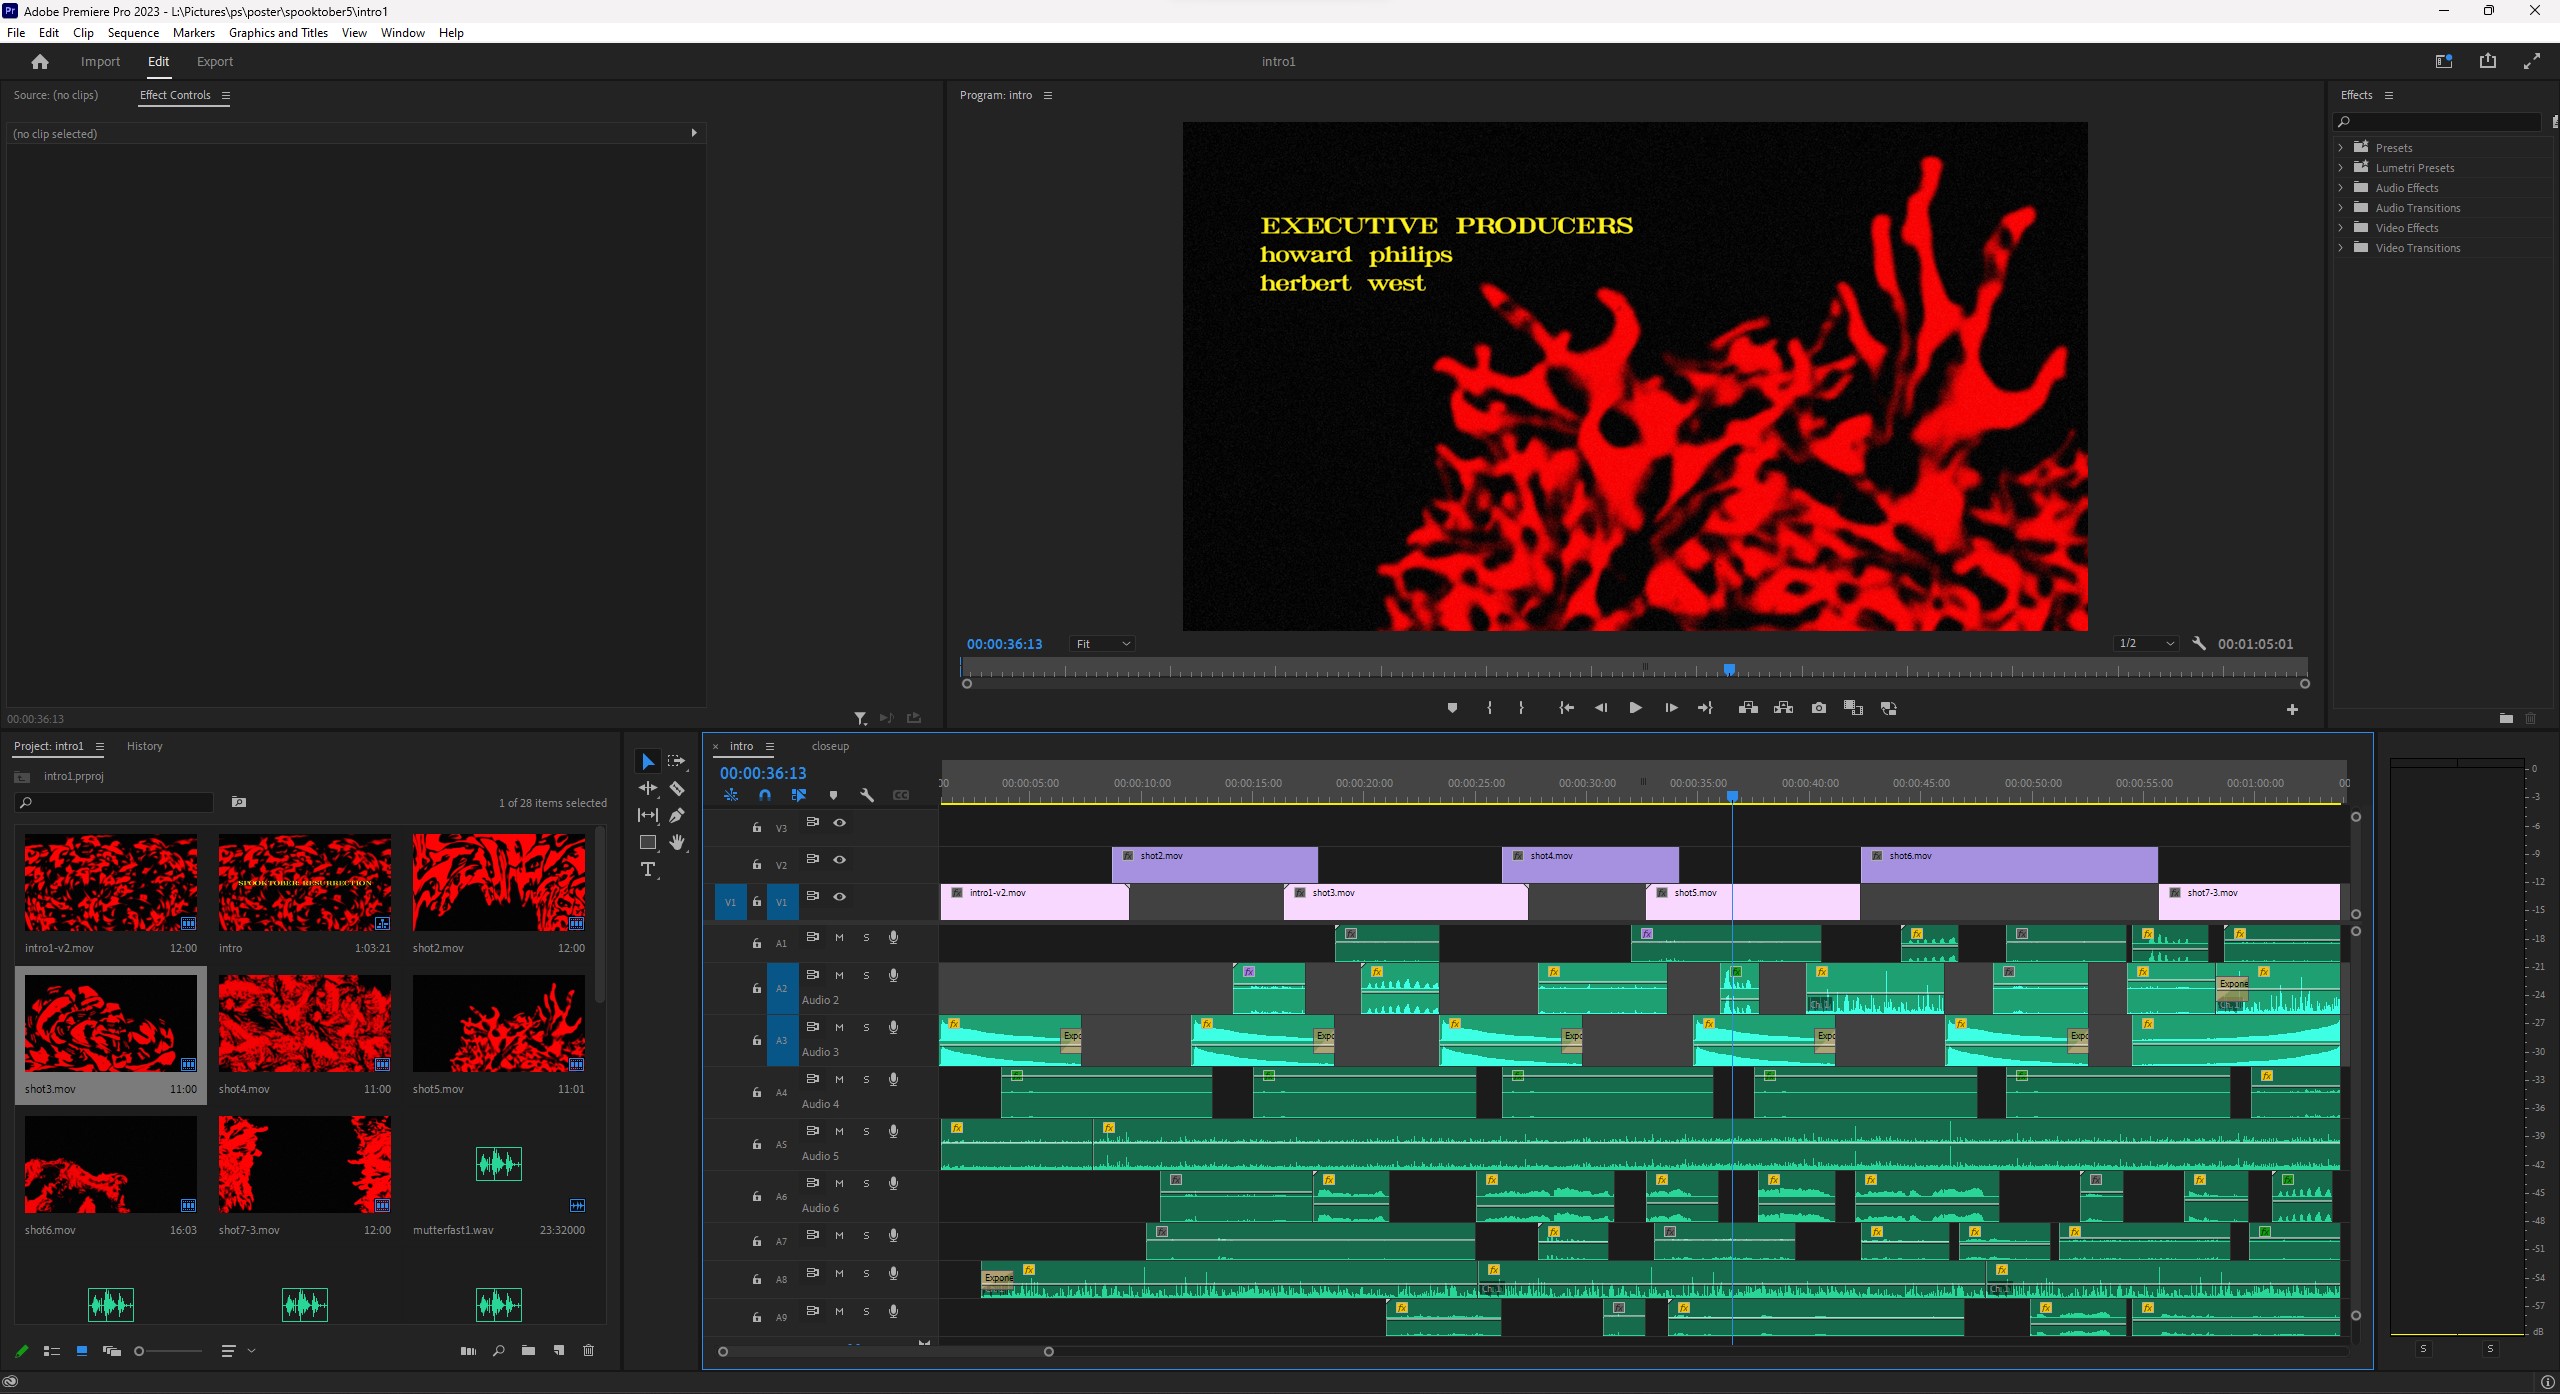Click the New Bin folder icon in Project panel

pyautogui.click(x=528, y=1350)
